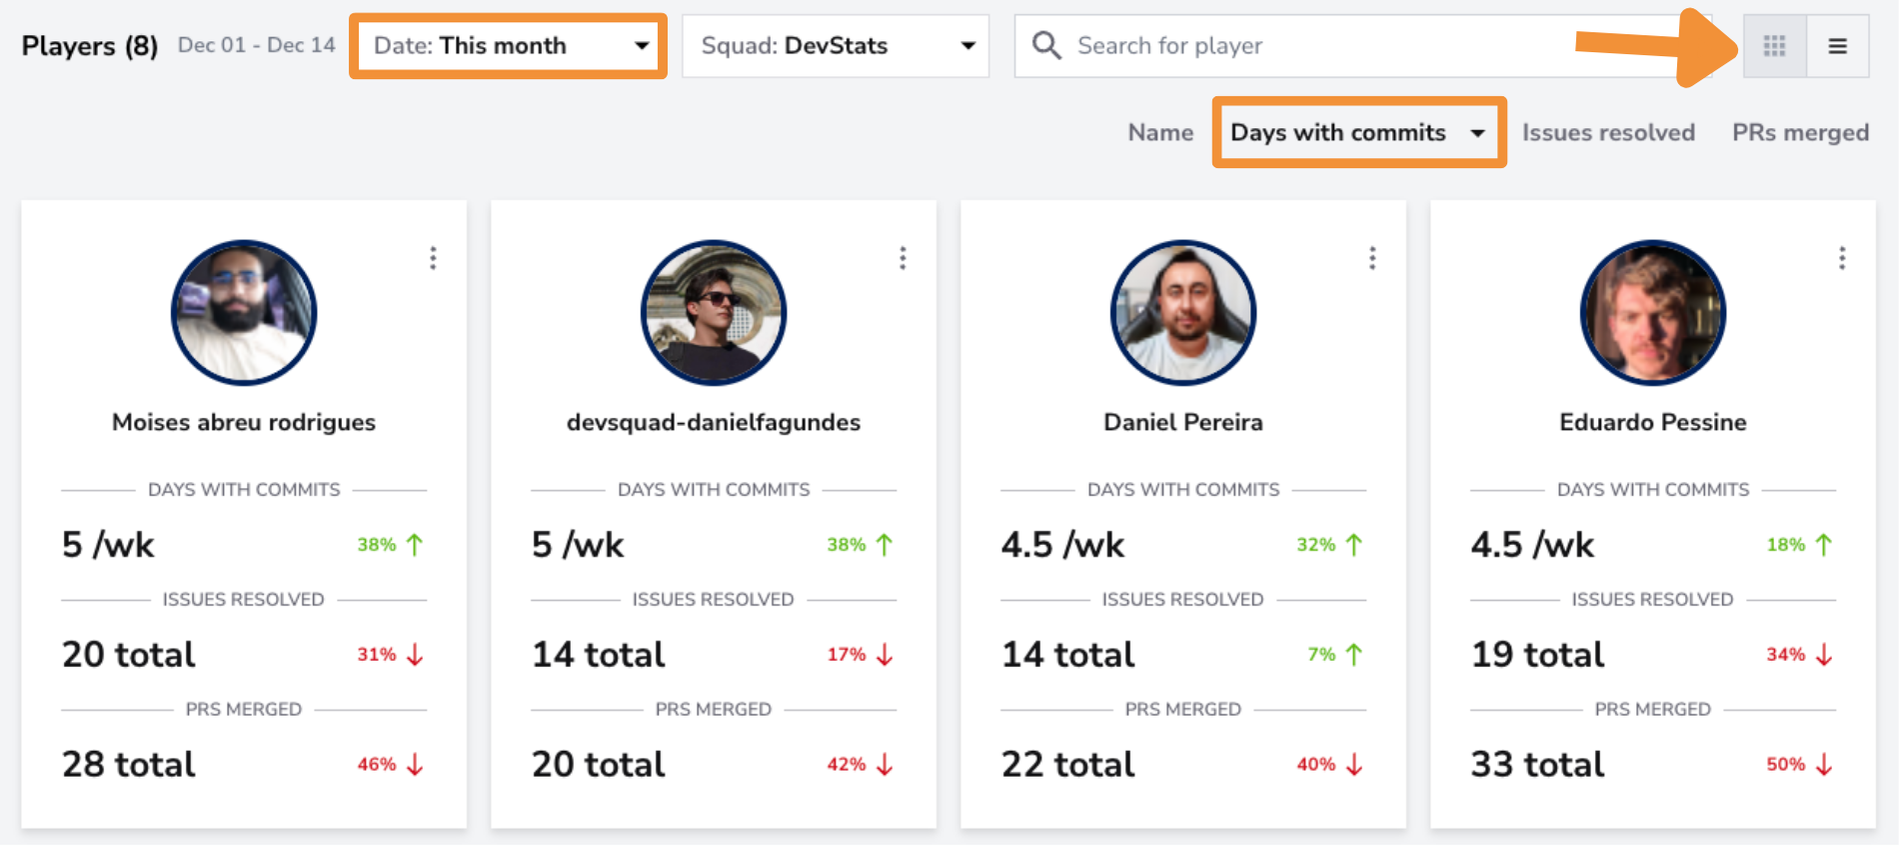Open the Days with commits sort dropdown
This screenshot has width=1899, height=846.
pos(1359,132)
